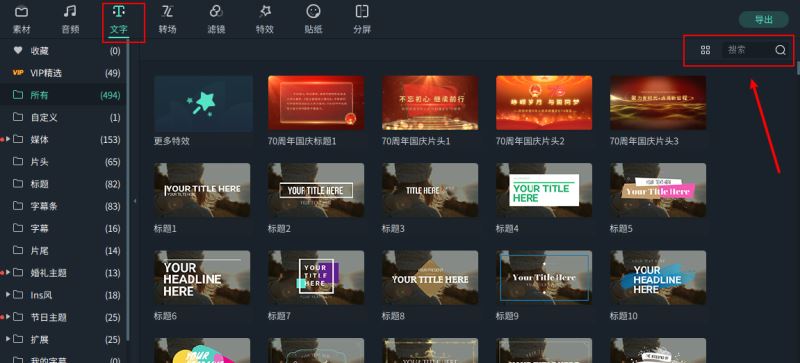Collapse the sidebar with the divider arrow
800x363 pixels.
[x=135, y=201]
